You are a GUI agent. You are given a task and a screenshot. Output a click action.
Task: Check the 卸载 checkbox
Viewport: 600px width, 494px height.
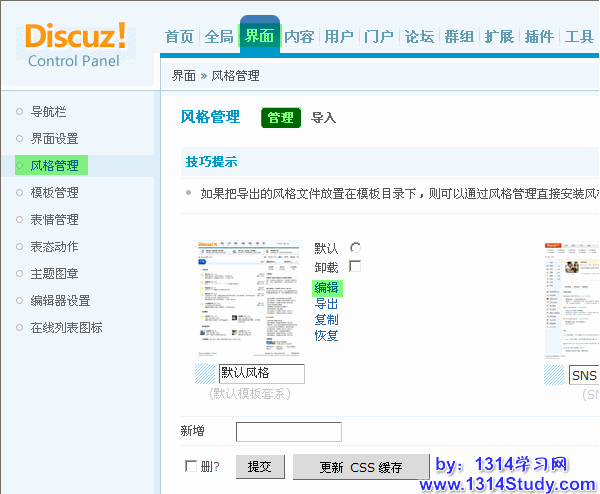tap(355, 267)
